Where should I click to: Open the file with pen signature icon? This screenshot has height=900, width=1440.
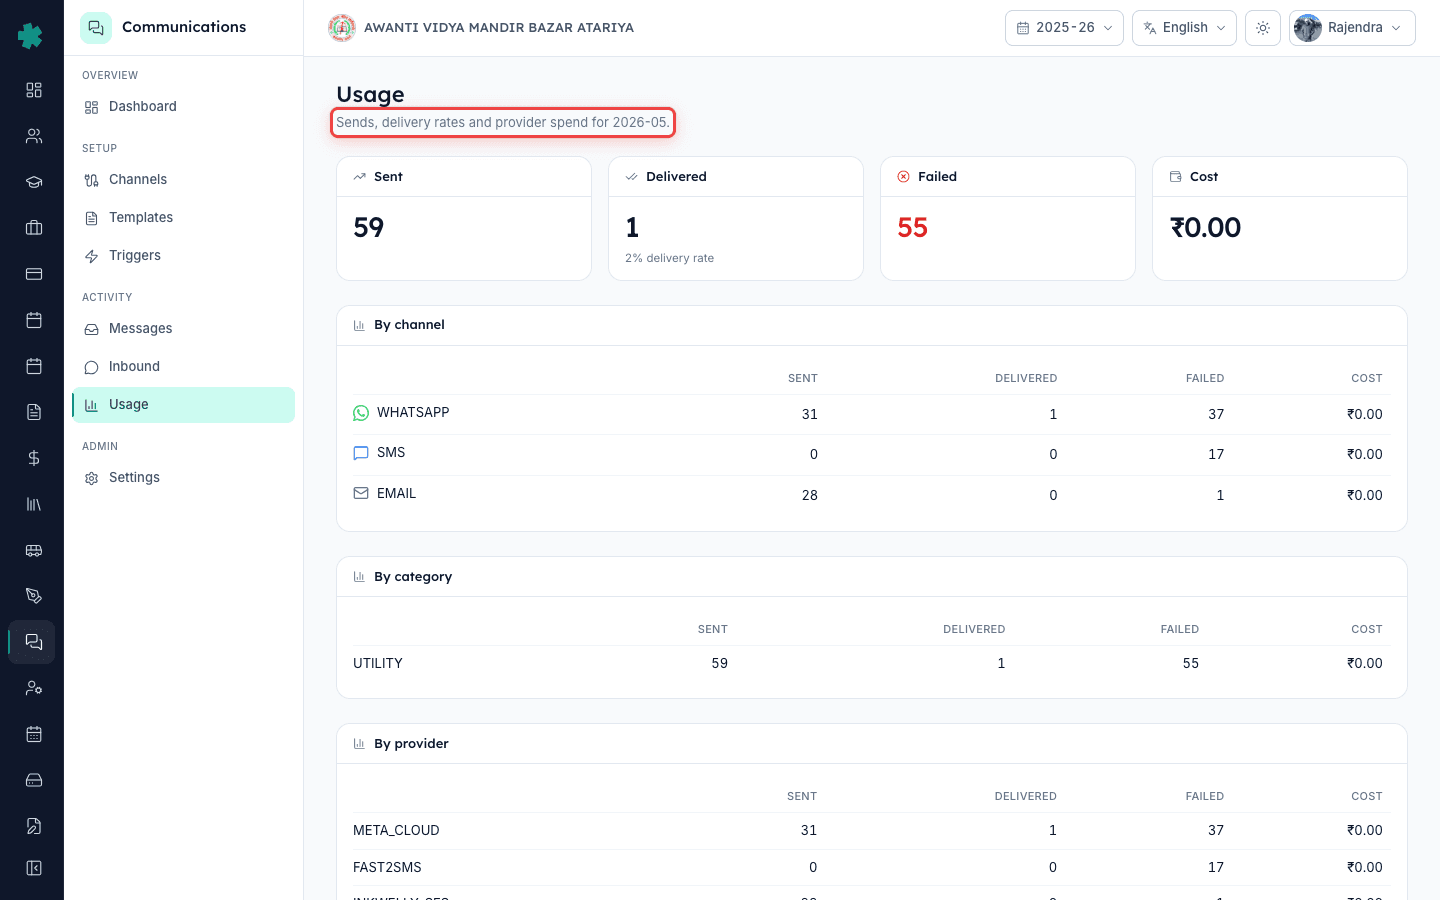click(34, 826)
